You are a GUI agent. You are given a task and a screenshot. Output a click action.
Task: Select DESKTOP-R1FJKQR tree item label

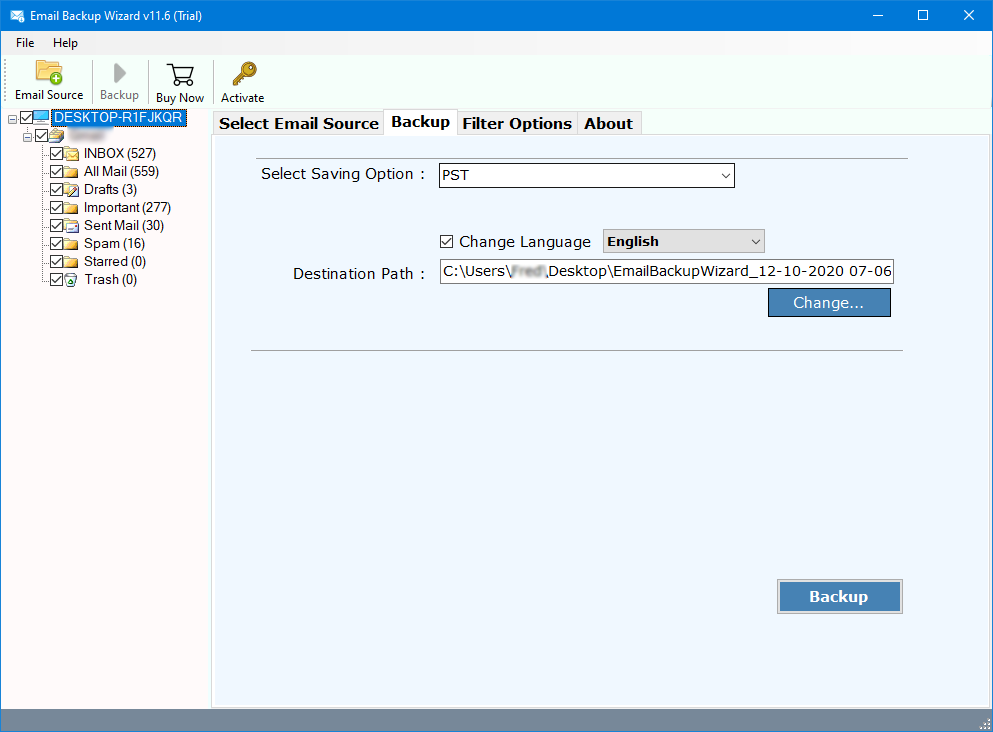[x=118, y=117]
